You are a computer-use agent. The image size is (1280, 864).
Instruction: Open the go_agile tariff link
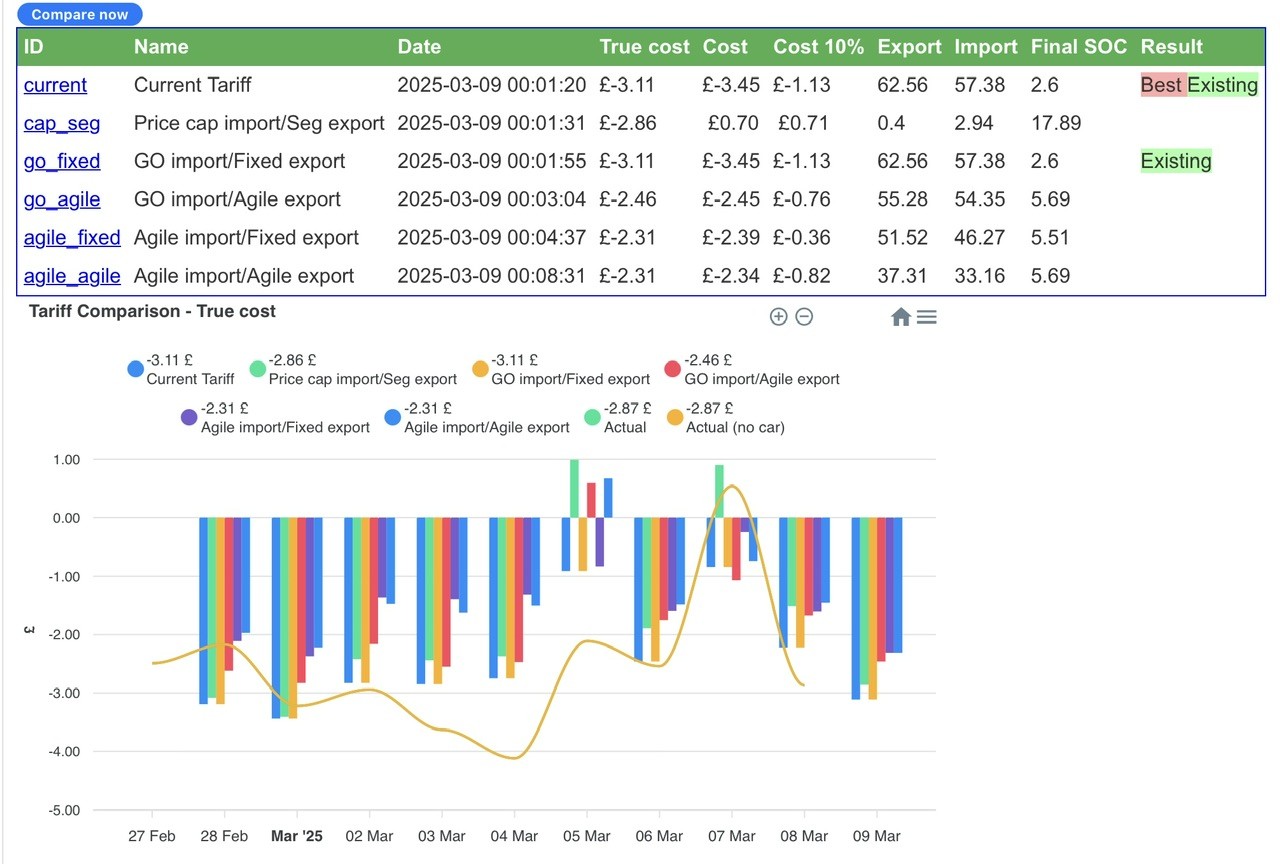62,199
